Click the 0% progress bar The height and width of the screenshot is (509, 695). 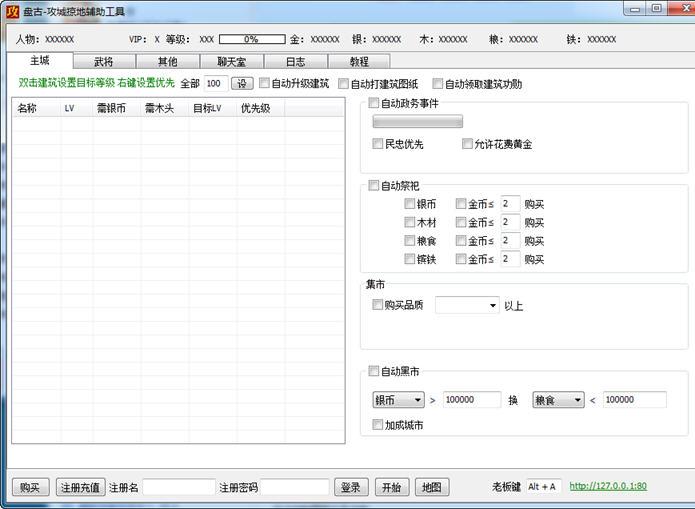pos(251,39)
